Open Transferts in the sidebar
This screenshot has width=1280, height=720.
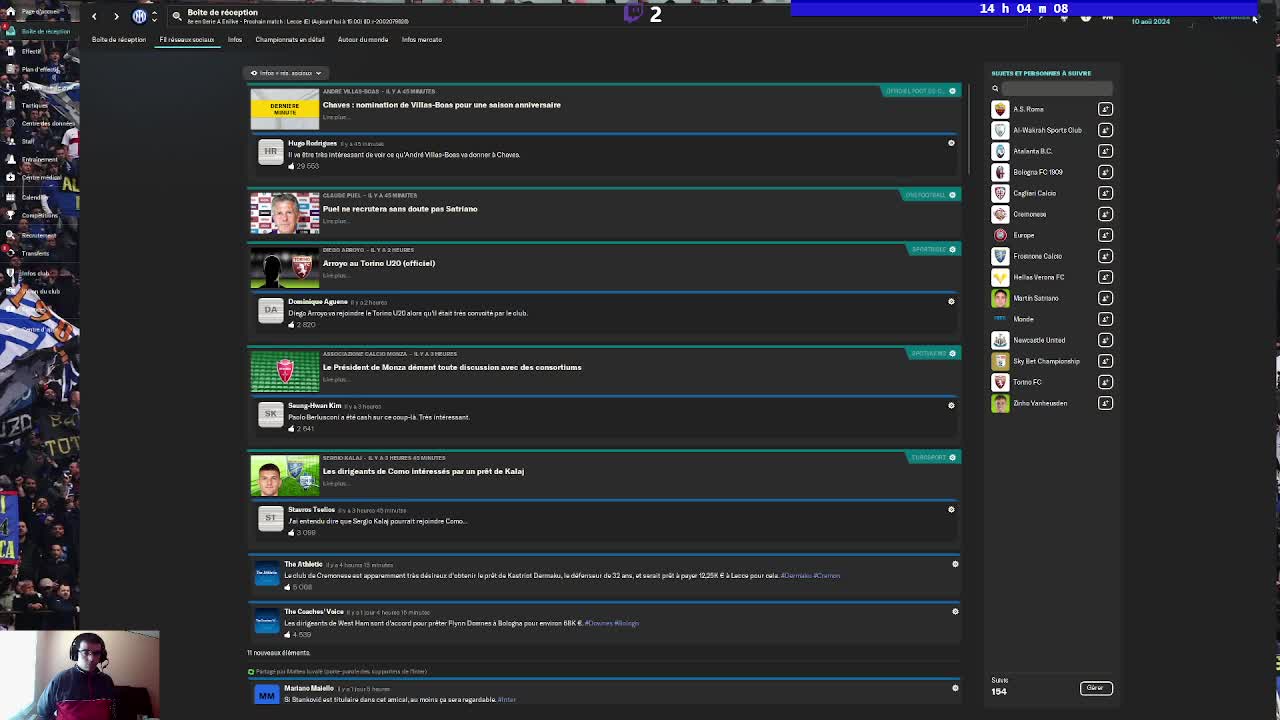tap(36, 253)
